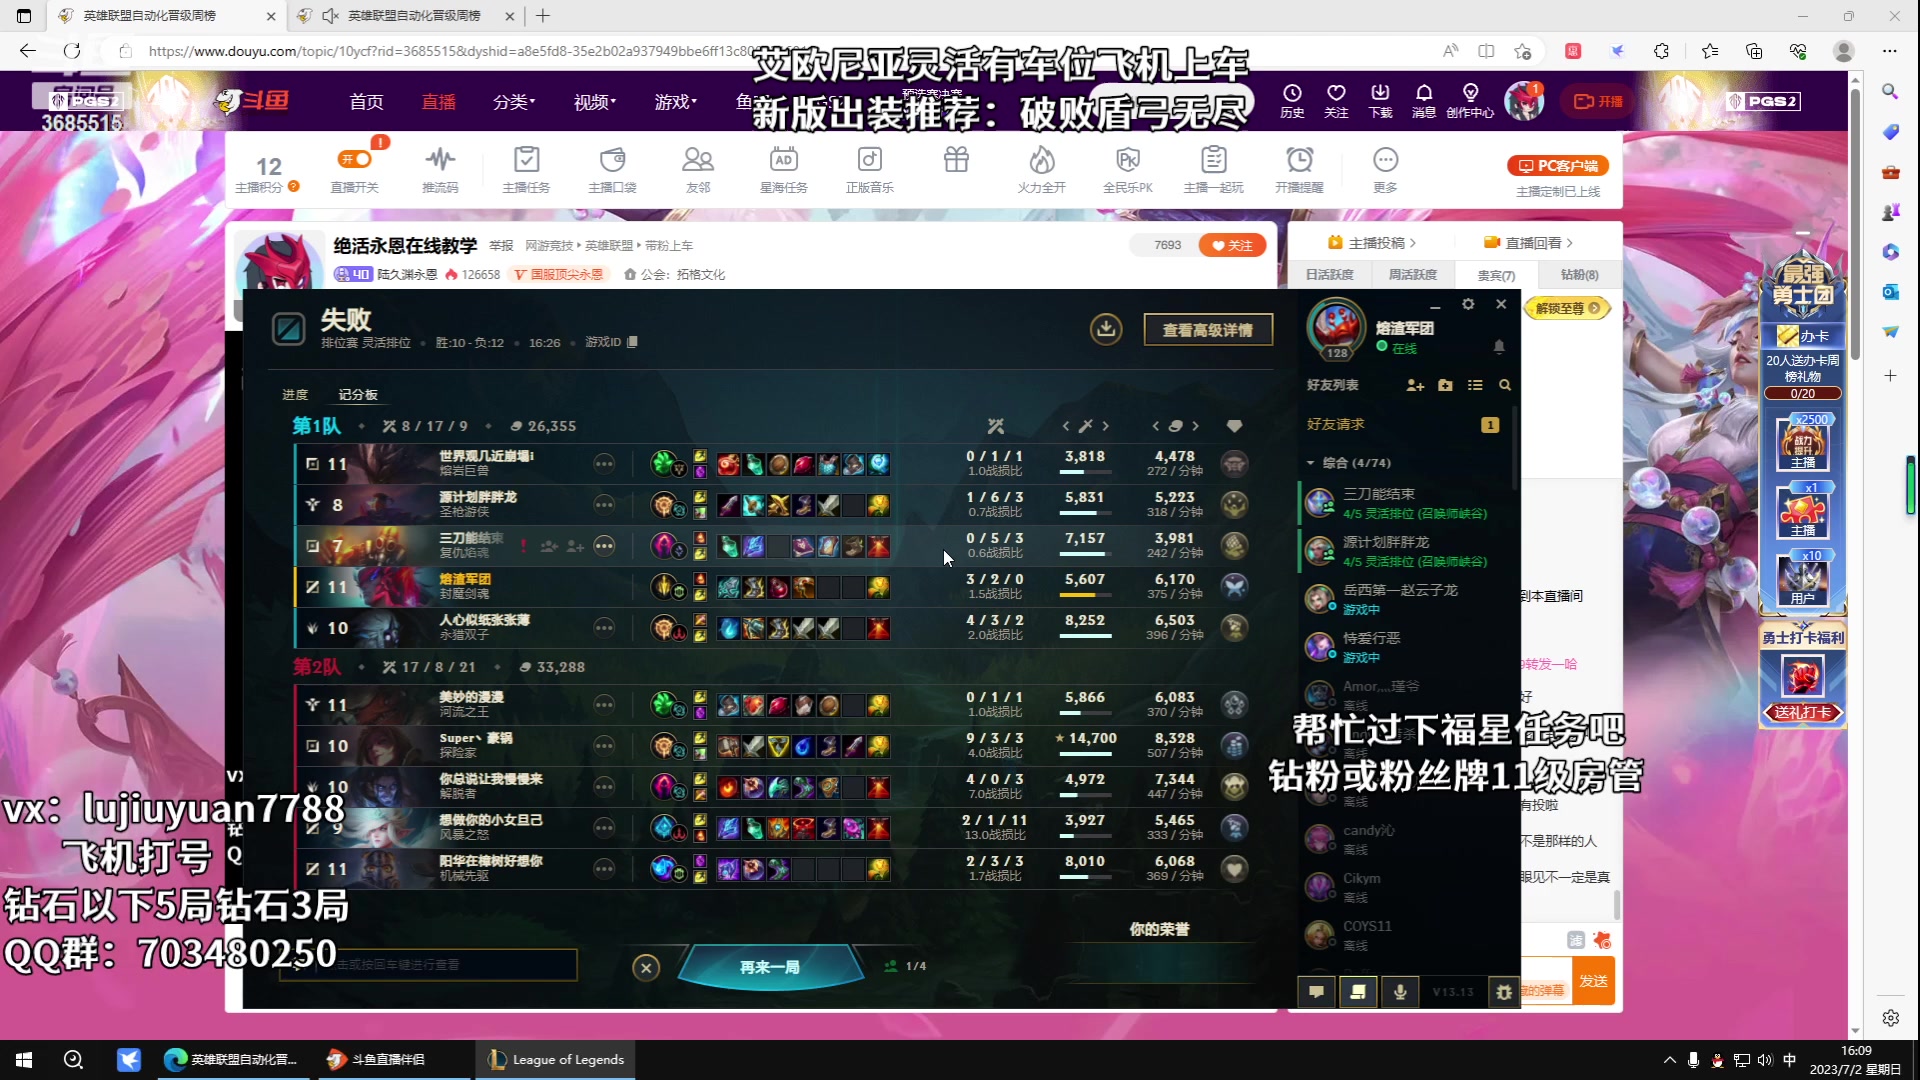Viewport: 1920px width, 1080px height.
Task: Open the Douyu 直播 live menu
Action: (x=438, y=102)
